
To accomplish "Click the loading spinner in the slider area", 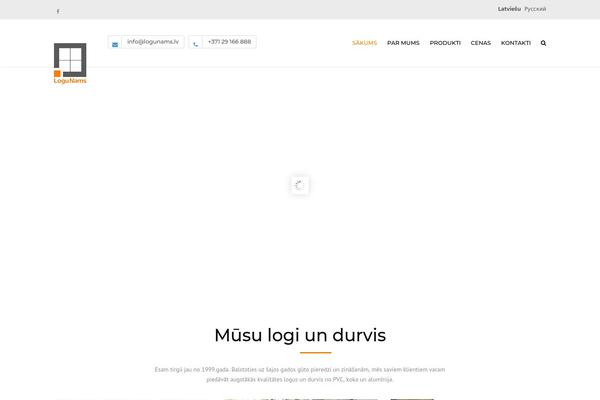I will (300, 185).
